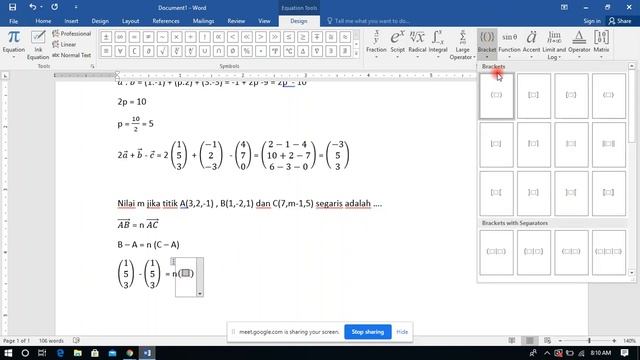Viewport: 640px width, 360px height.
Task: Hide the screen sharing notification
Action: pos(402,332)
